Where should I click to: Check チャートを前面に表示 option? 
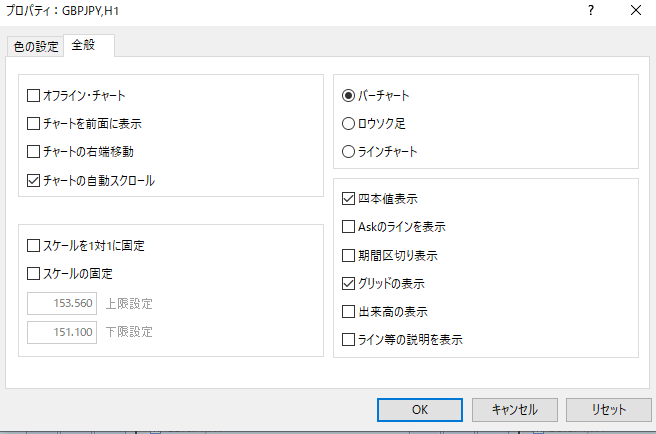pyautogui.click(x=35, y=124)
